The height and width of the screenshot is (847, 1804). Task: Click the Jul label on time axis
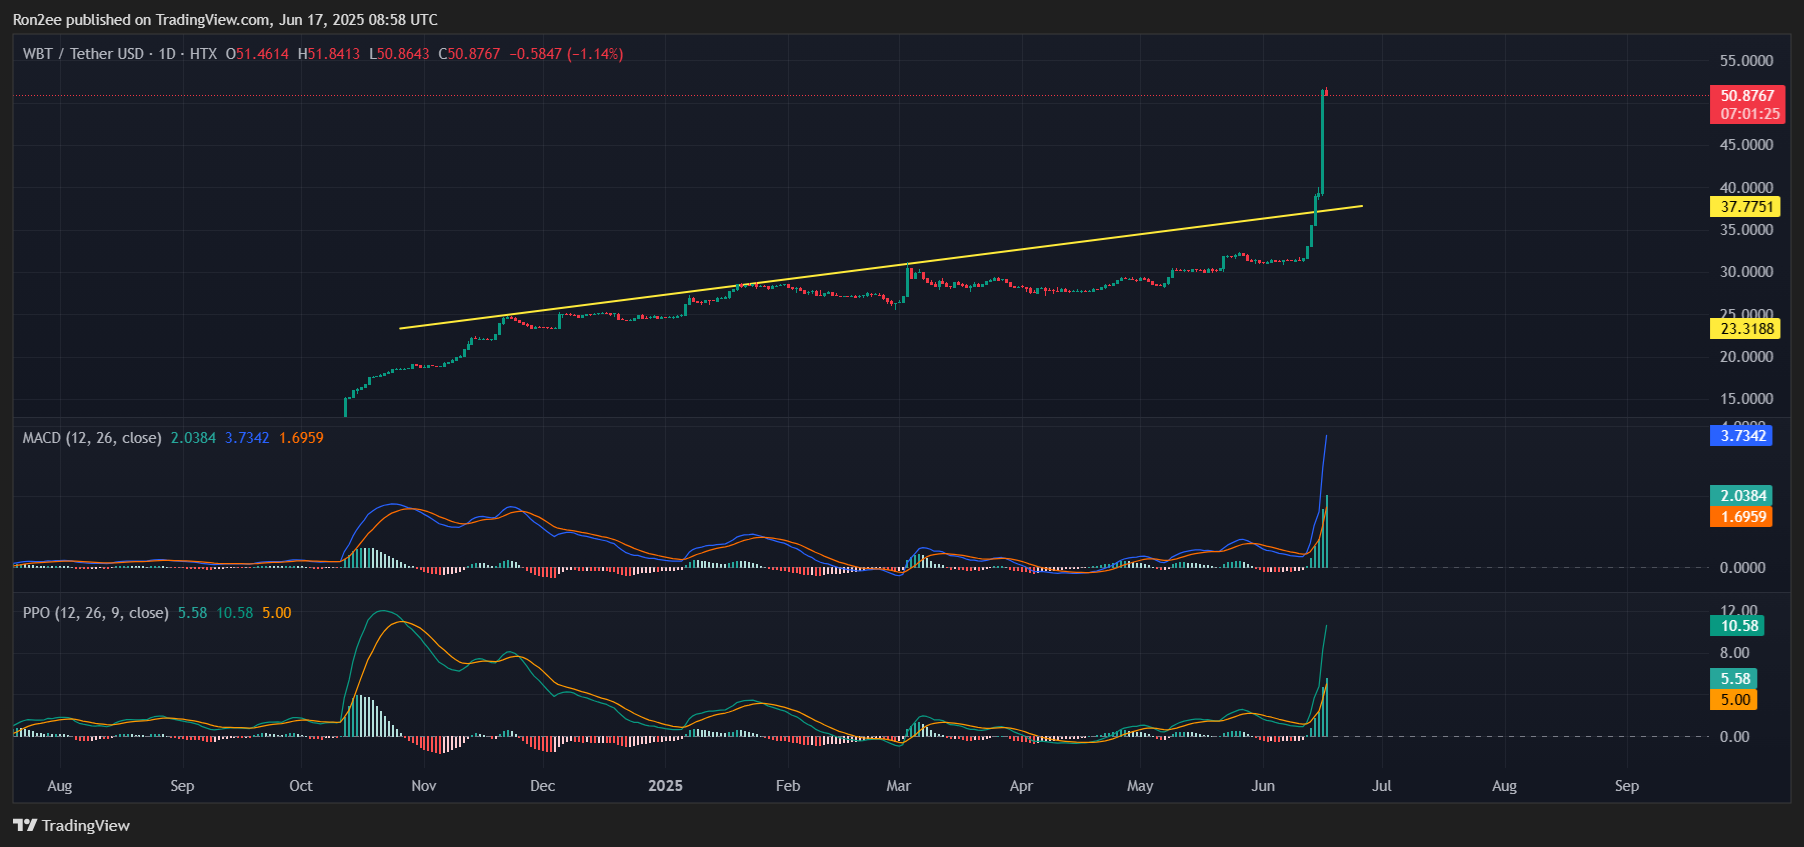point(1381,786)
